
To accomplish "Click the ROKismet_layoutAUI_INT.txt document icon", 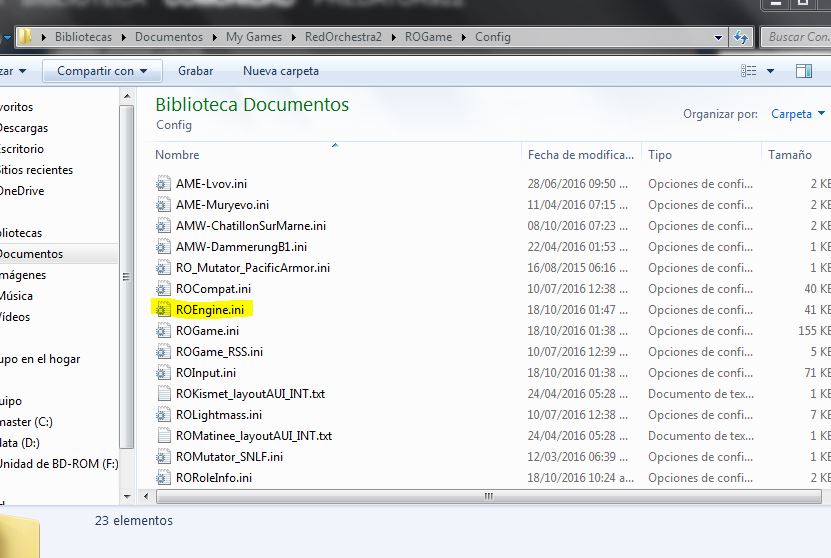I will (163, 394).
